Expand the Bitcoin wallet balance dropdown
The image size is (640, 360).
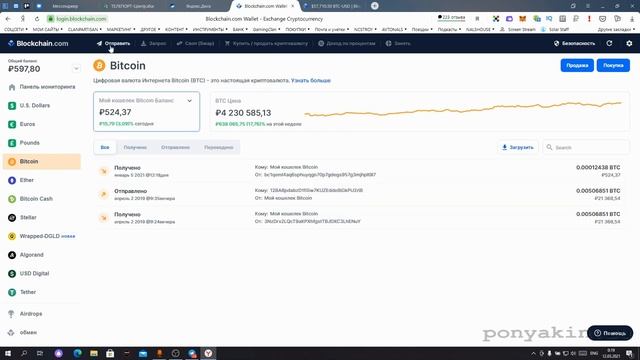pyautogui.click(x=189, y=100)
